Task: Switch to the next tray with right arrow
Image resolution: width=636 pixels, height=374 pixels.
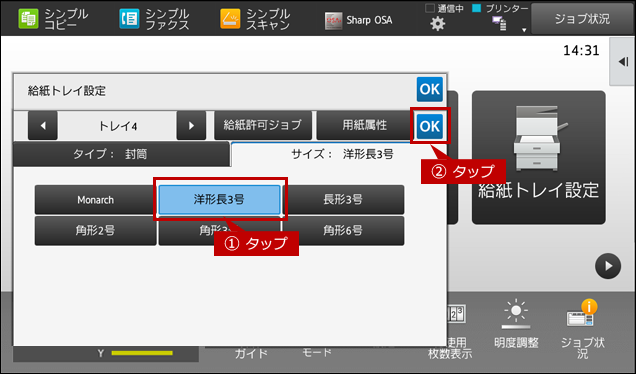Action: (x=191, y=126)
